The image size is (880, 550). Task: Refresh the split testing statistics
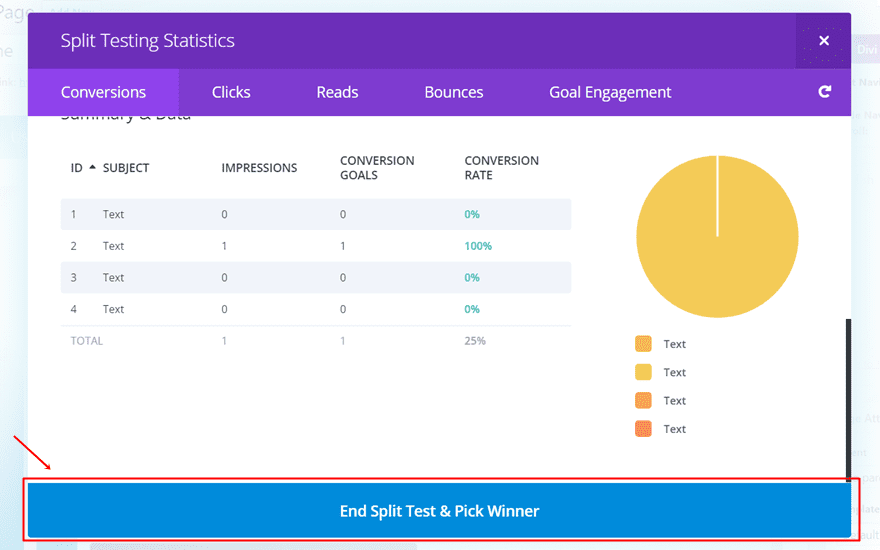pyautogui.click(x=824, y=92)
